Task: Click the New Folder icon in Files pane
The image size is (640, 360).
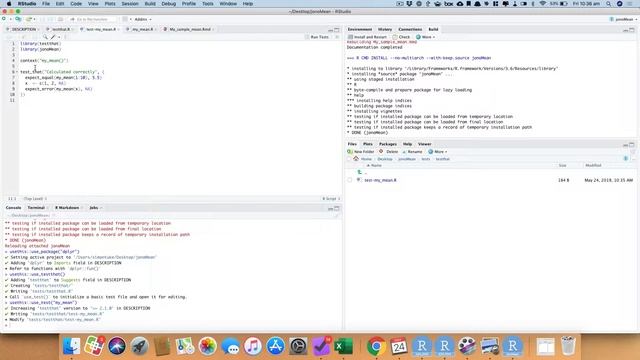Action: pos(350,151)
